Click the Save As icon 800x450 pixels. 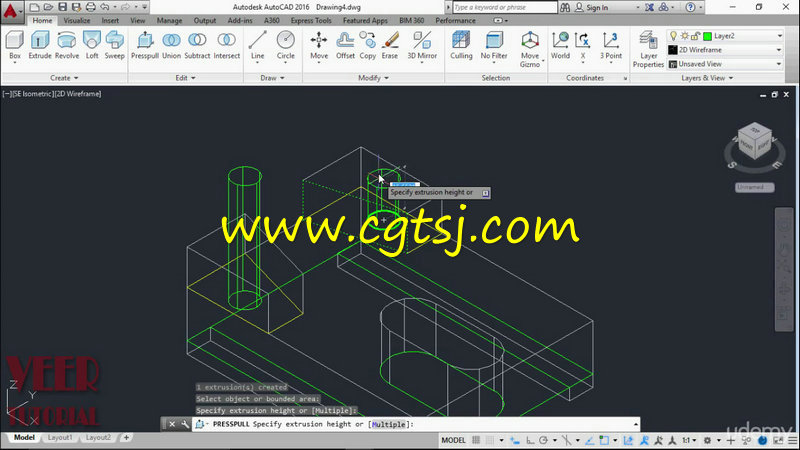click(77, 7)
